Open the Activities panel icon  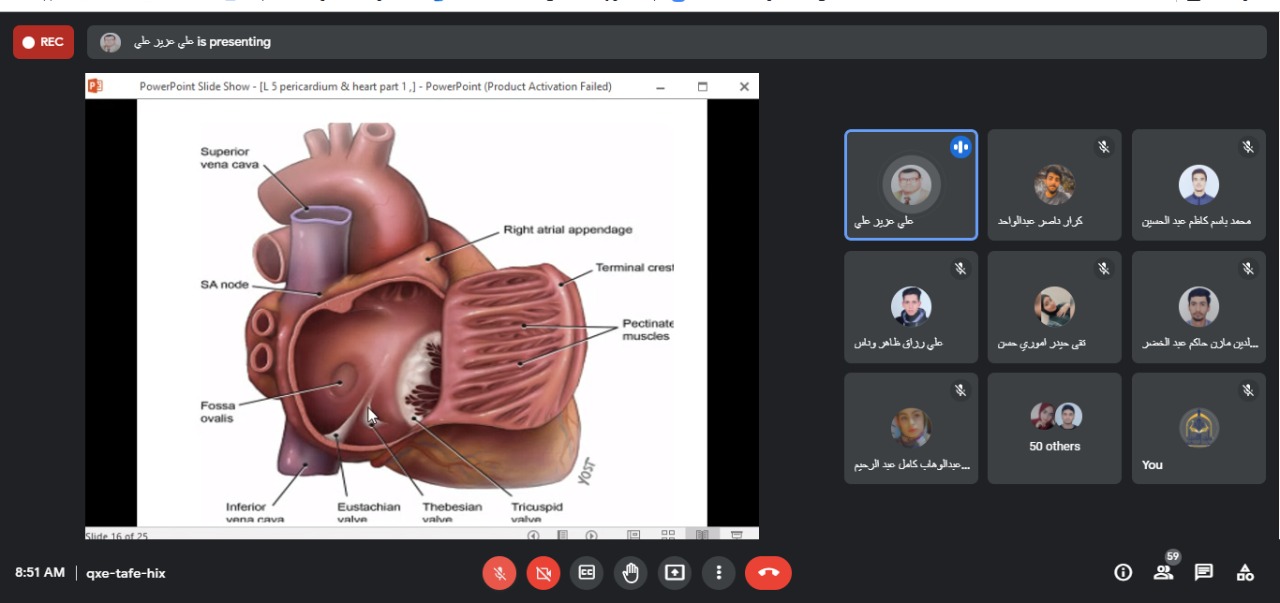[x=1245, y=572]
